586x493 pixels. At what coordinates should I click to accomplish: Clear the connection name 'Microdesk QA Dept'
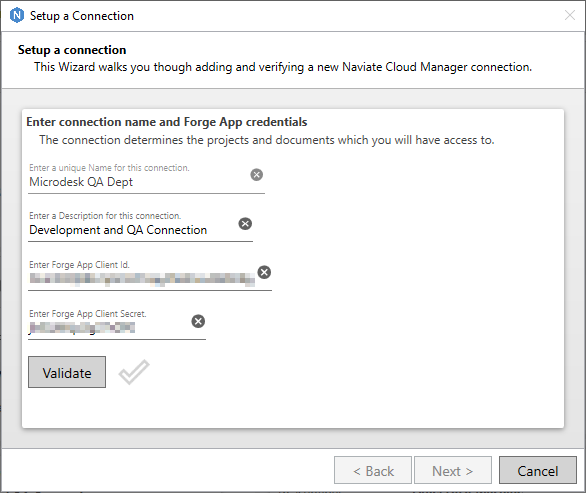(x=256, y=175)
